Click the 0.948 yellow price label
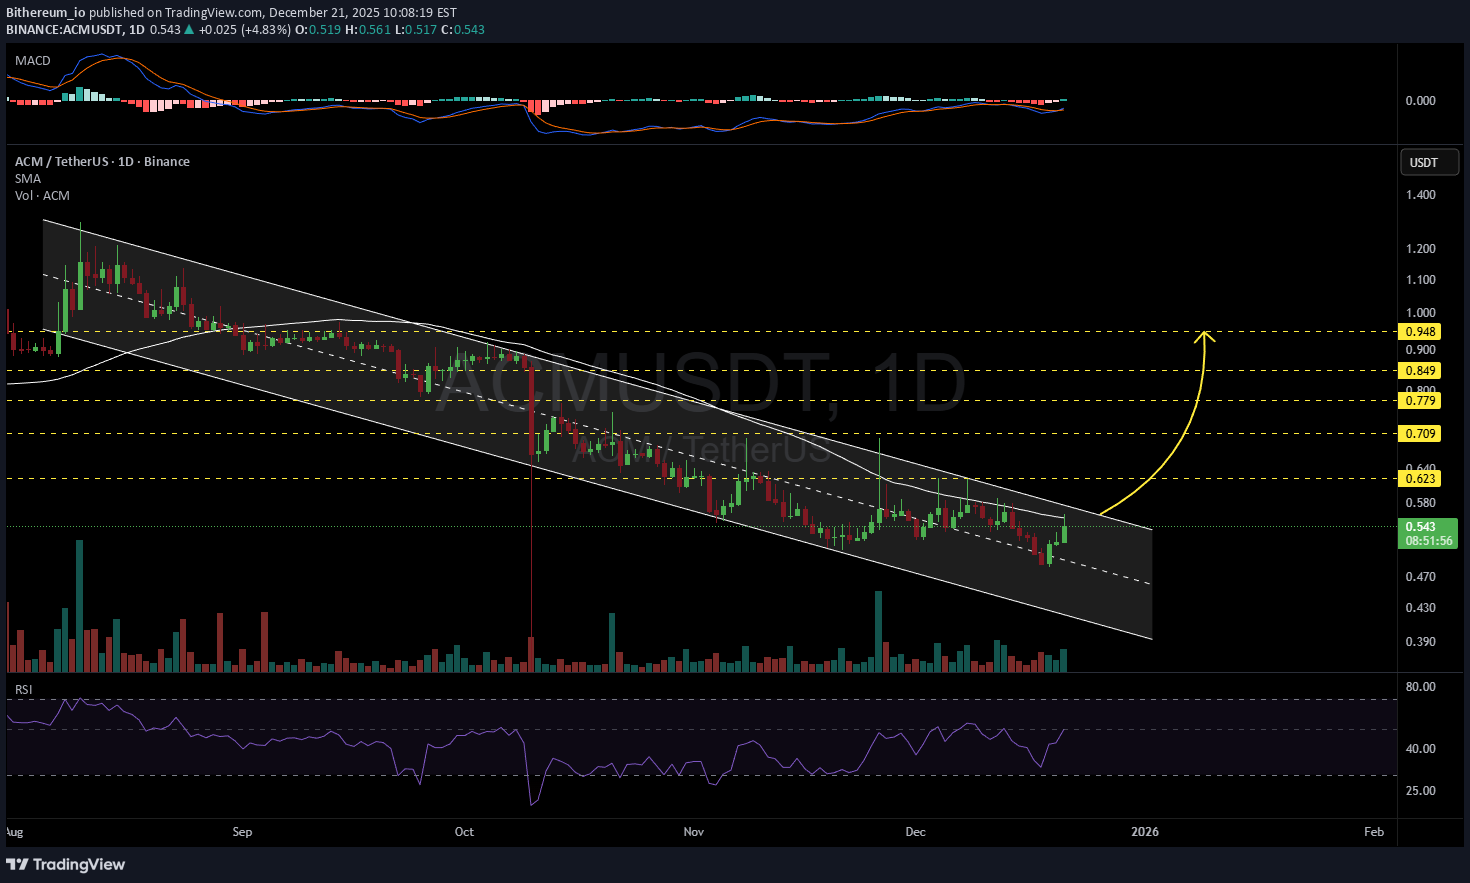Viewport: 1470px width, 883px height. pos(1420,332)
